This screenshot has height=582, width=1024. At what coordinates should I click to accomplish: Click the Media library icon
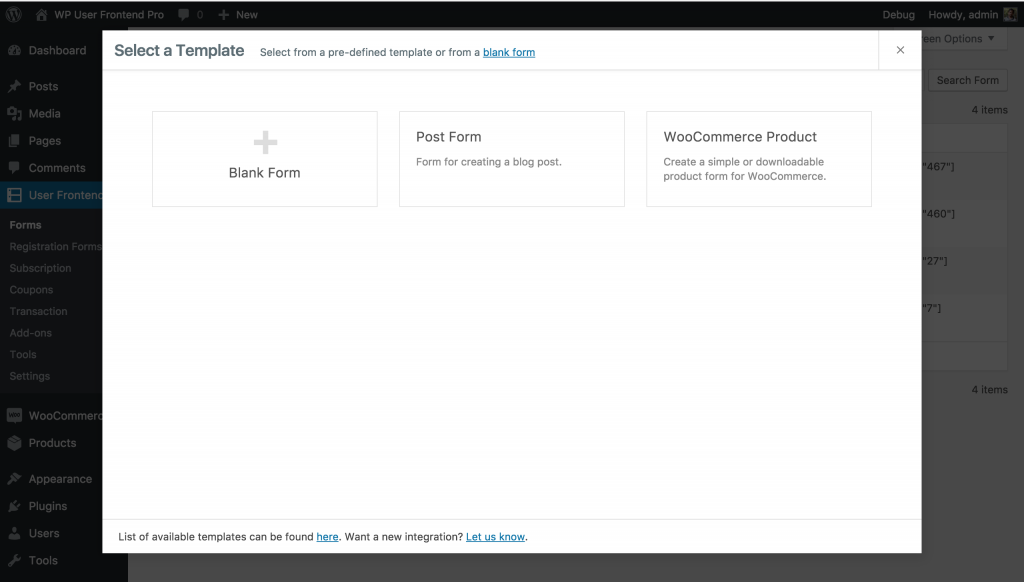point(14,114)
